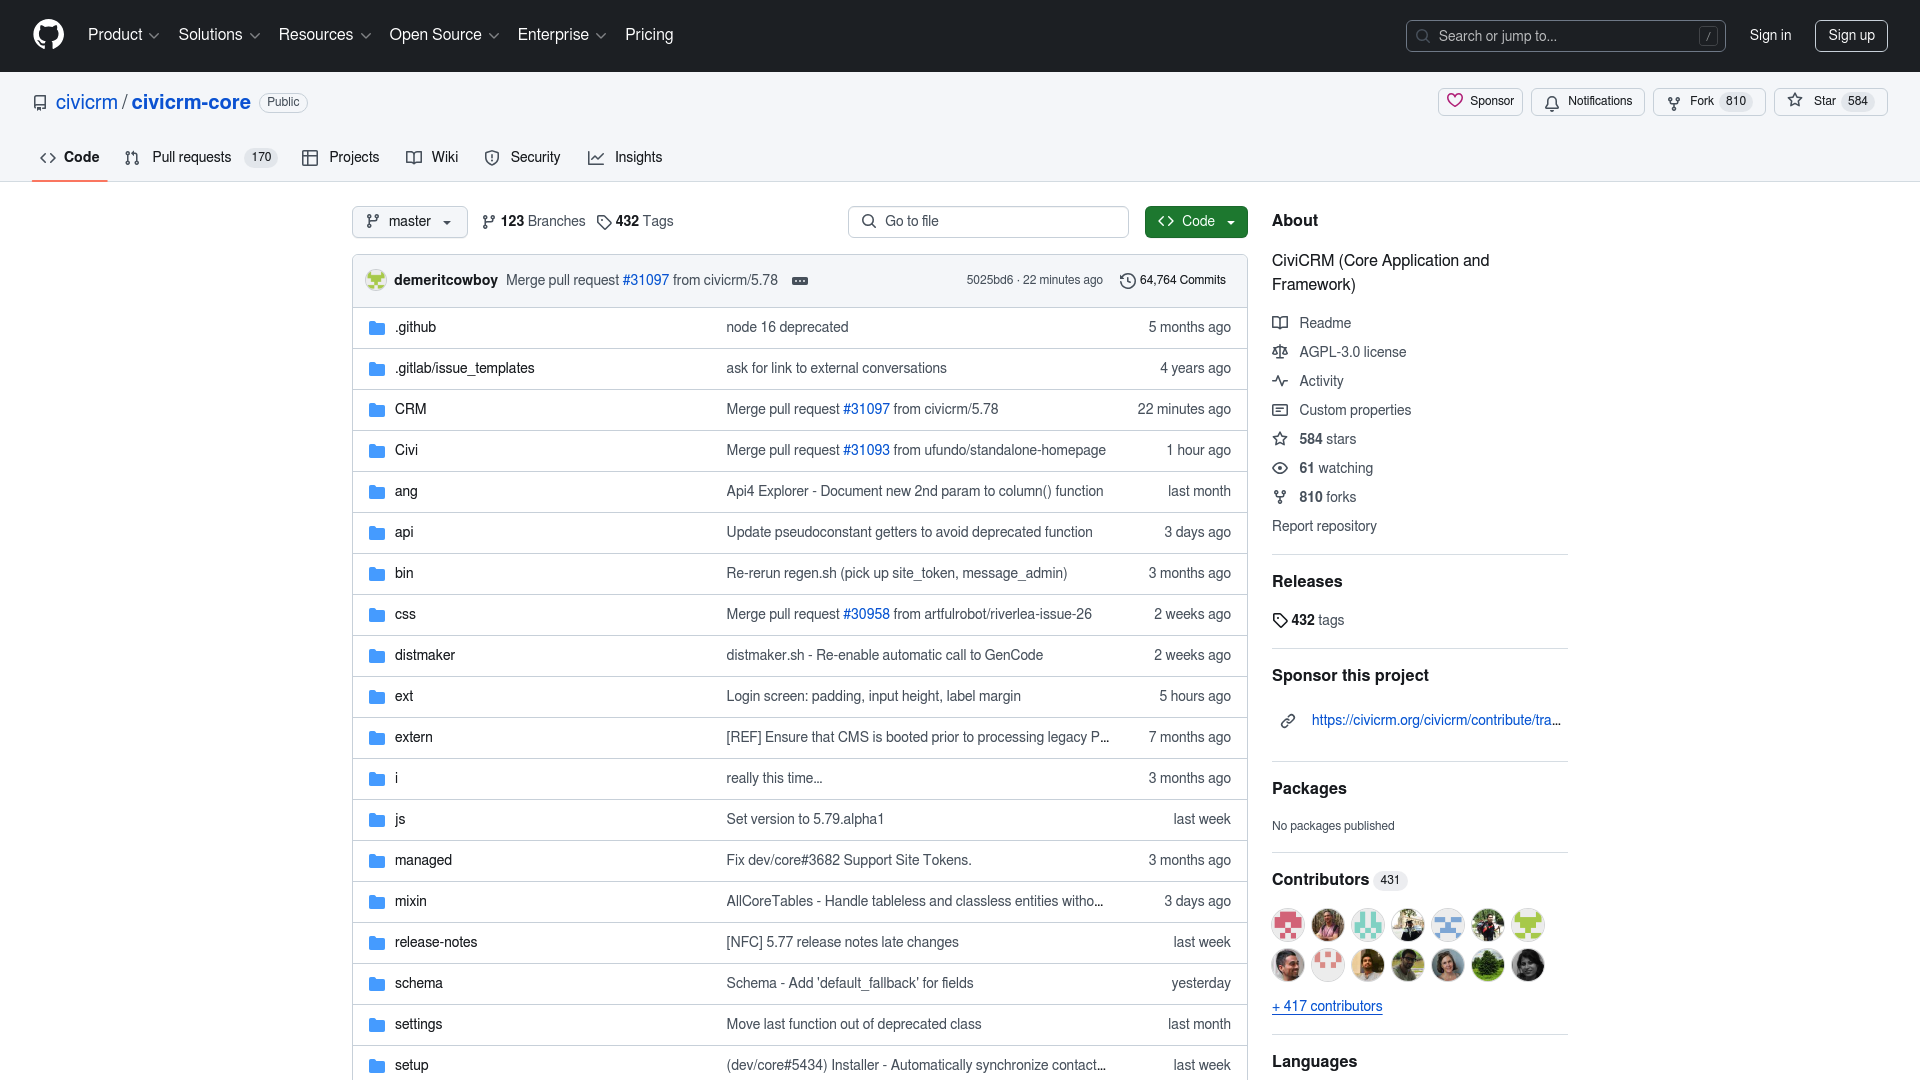Switch to the Projects tab
This screenshot has height=1080, width=1920.
340,158
